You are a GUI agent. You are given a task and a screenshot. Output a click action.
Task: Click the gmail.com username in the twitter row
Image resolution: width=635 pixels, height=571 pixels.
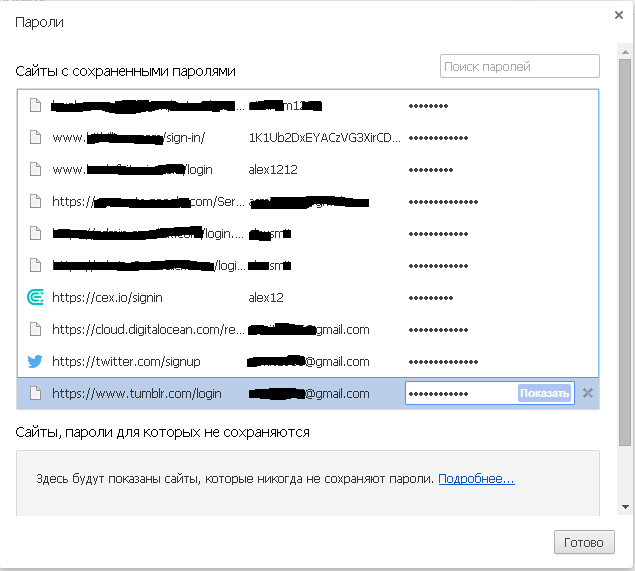(x=309, y=362)
